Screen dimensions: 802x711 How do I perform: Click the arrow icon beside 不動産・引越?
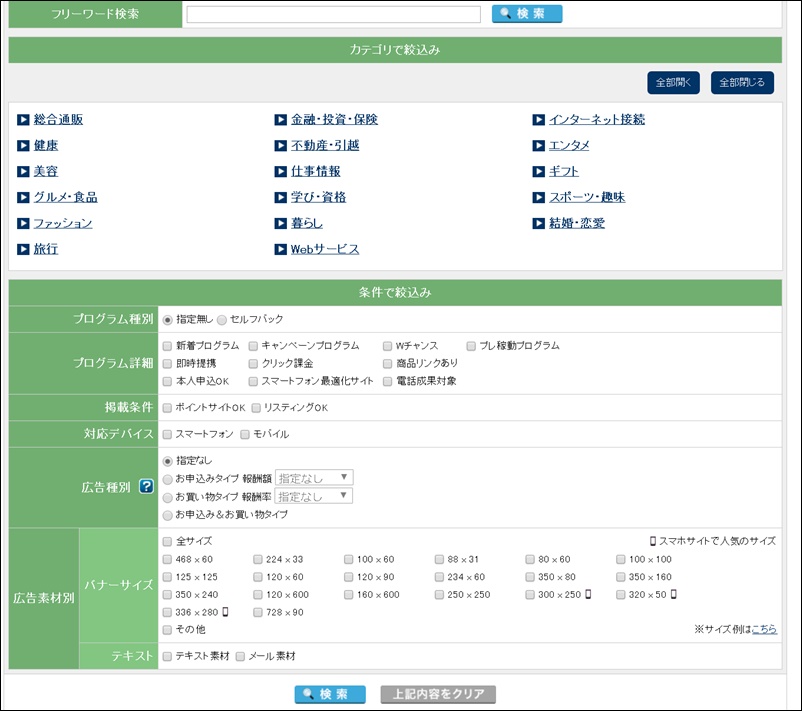[280, 146]
